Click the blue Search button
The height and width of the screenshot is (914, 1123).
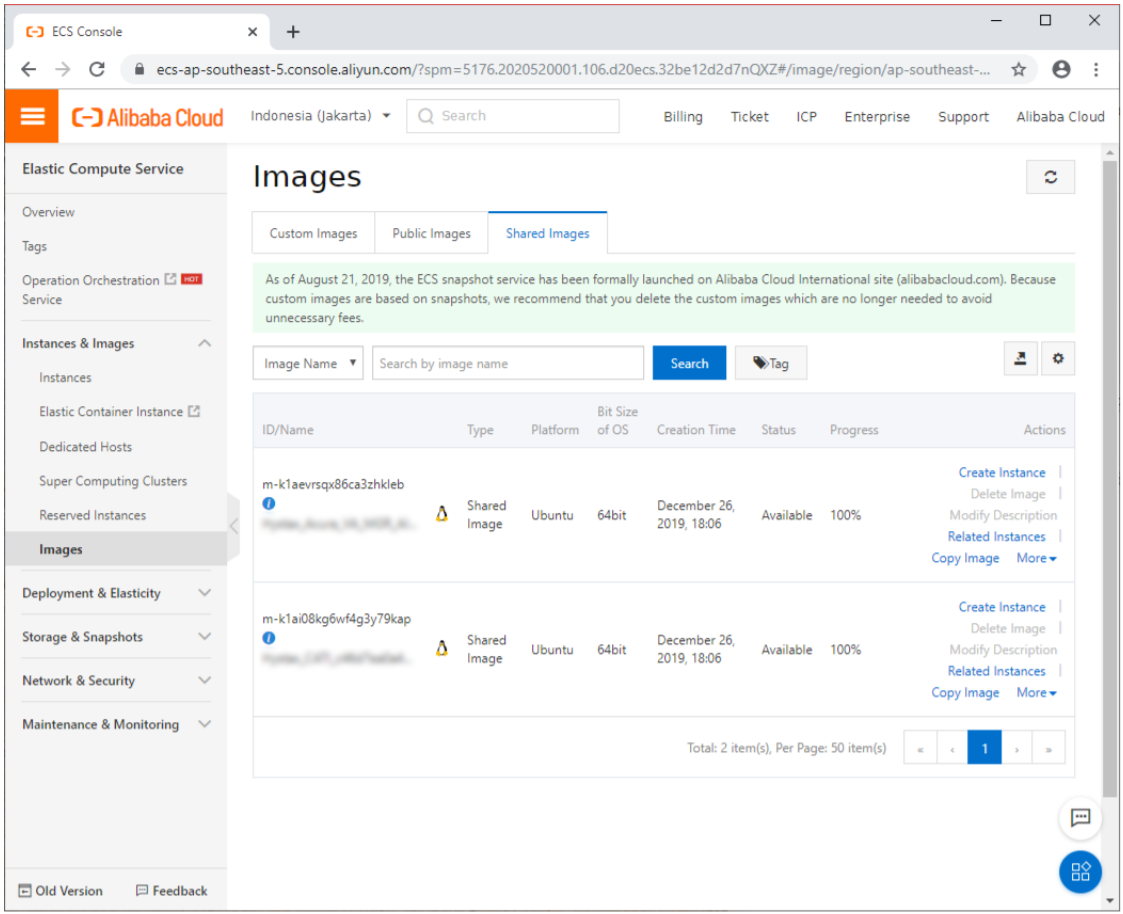click(689, 364)
